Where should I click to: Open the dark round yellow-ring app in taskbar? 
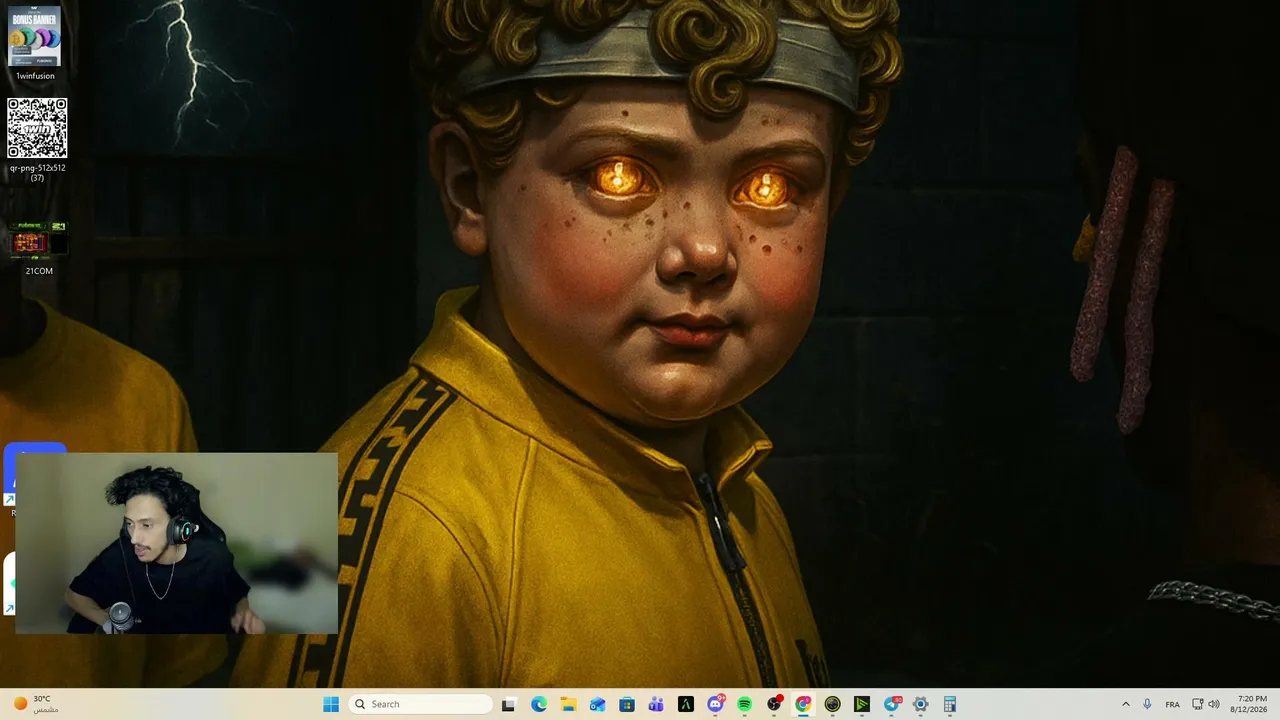click(x=833, y=704)
